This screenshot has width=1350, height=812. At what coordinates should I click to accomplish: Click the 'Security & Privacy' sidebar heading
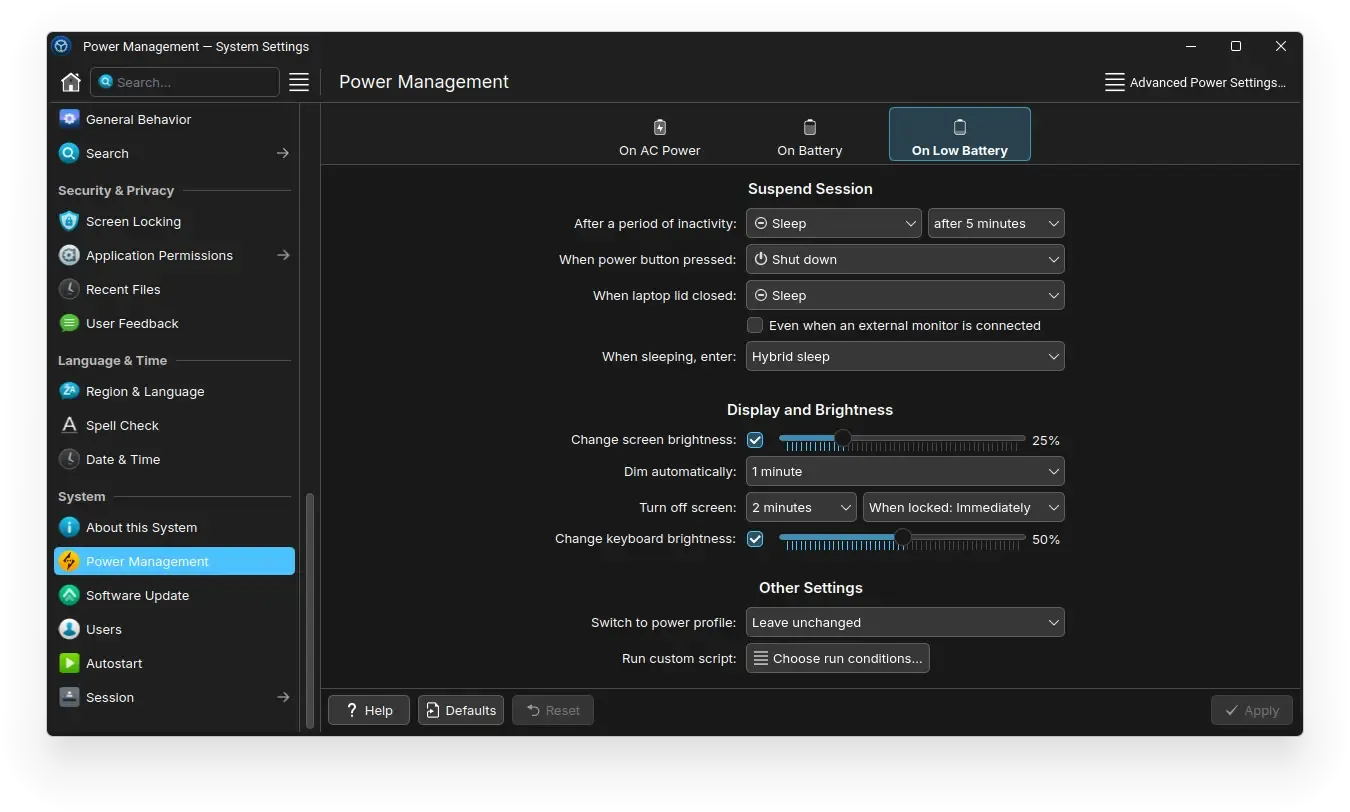pyautogui.click(x=116, y=190)
